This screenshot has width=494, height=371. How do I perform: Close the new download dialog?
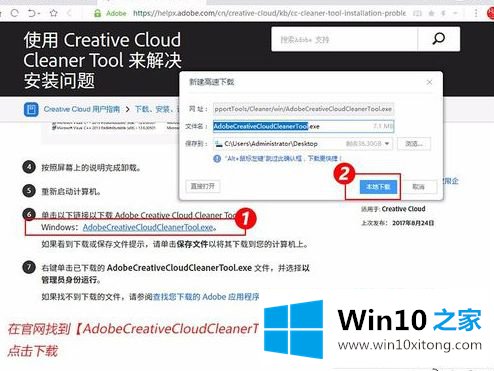429,82
